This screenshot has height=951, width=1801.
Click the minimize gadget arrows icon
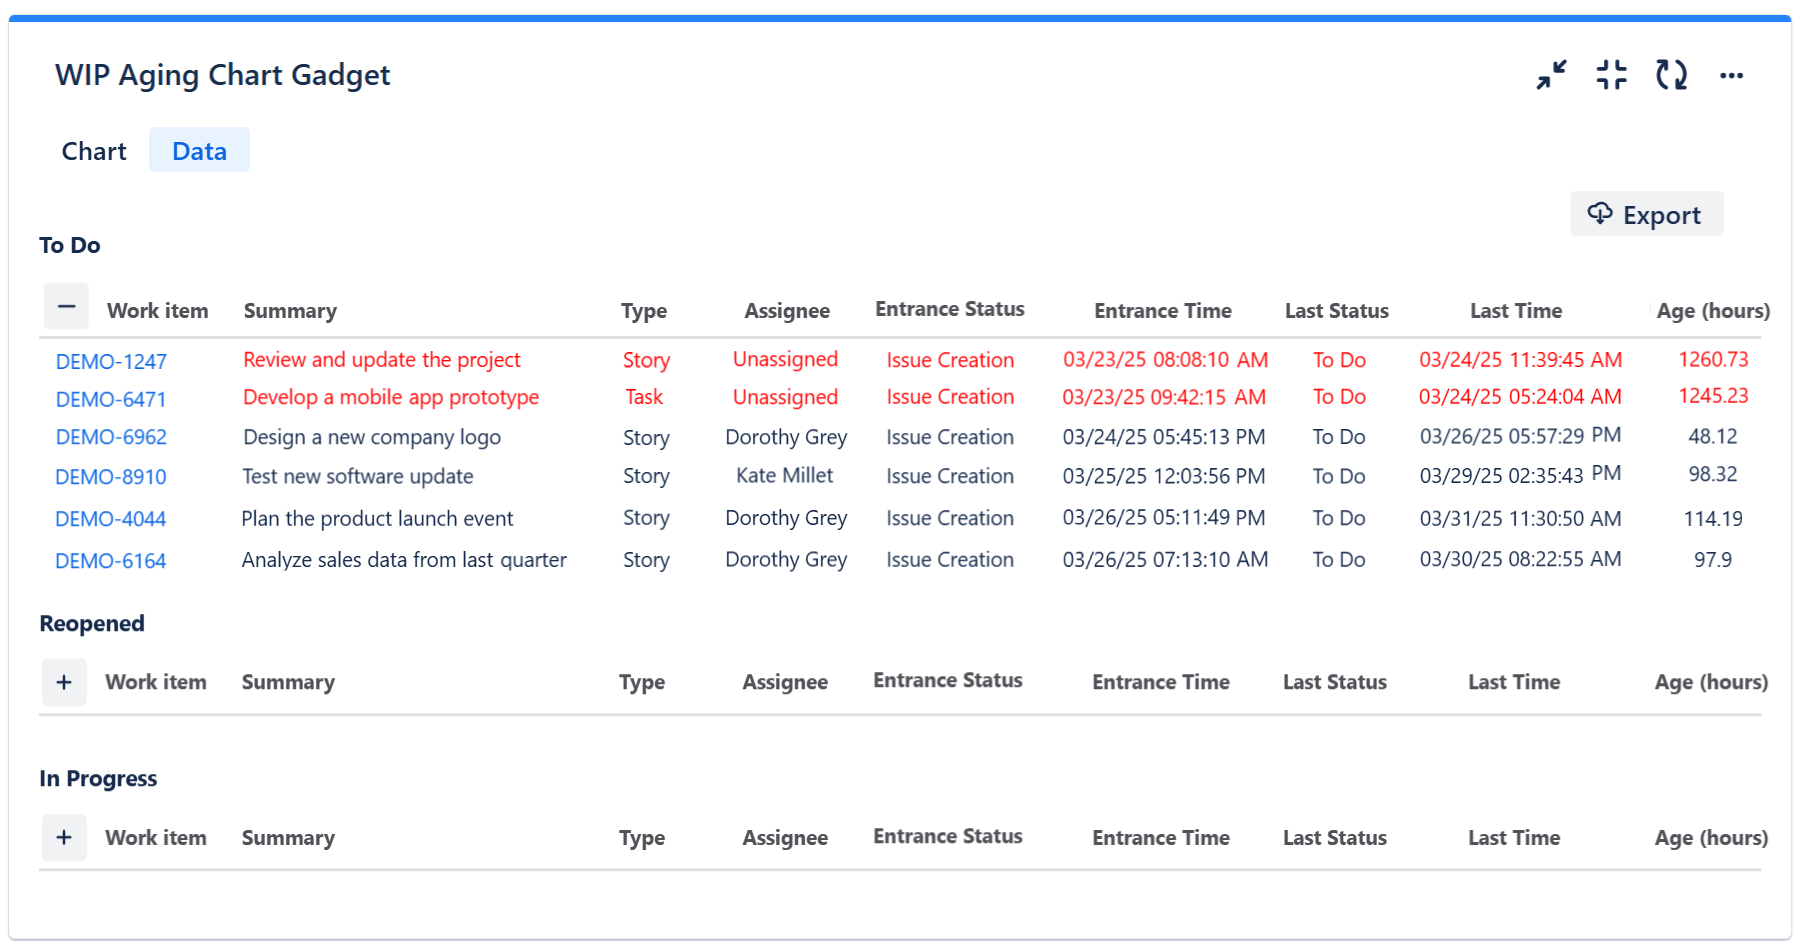click(x=1551, y=75)
